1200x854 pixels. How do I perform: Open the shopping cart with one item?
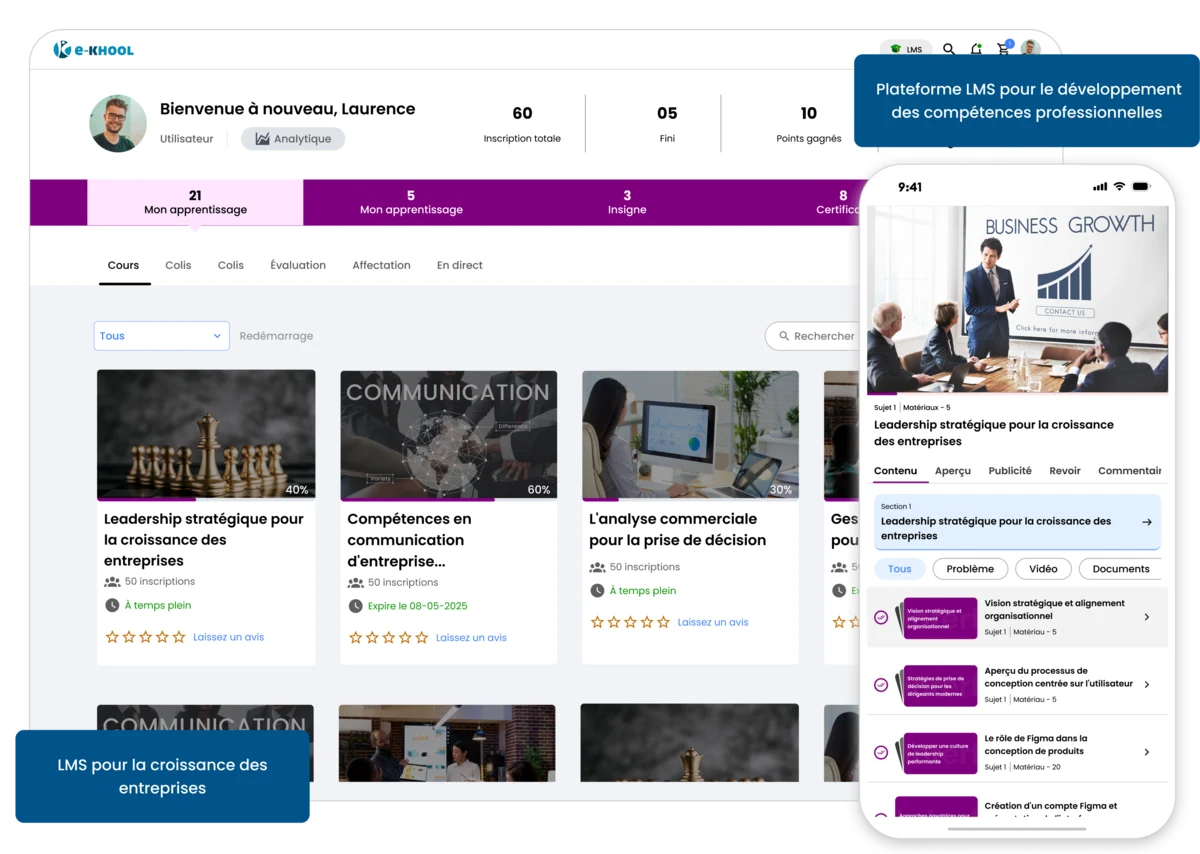(1003, 49)
